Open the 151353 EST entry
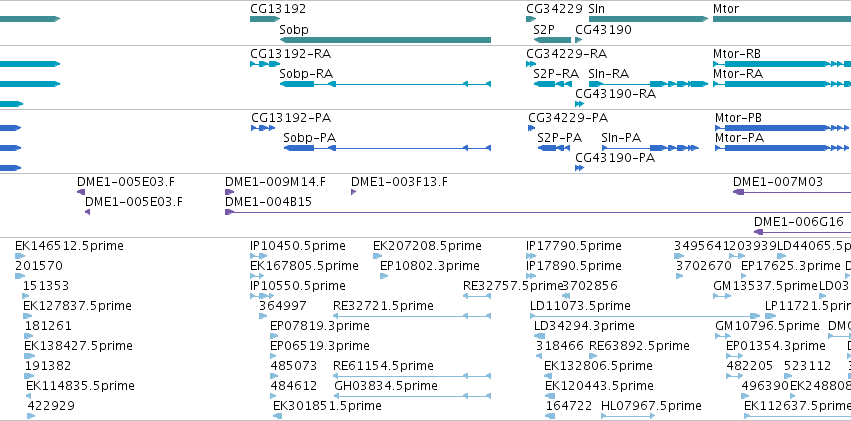This screenshot has height=421, width=851. (26, 296)
